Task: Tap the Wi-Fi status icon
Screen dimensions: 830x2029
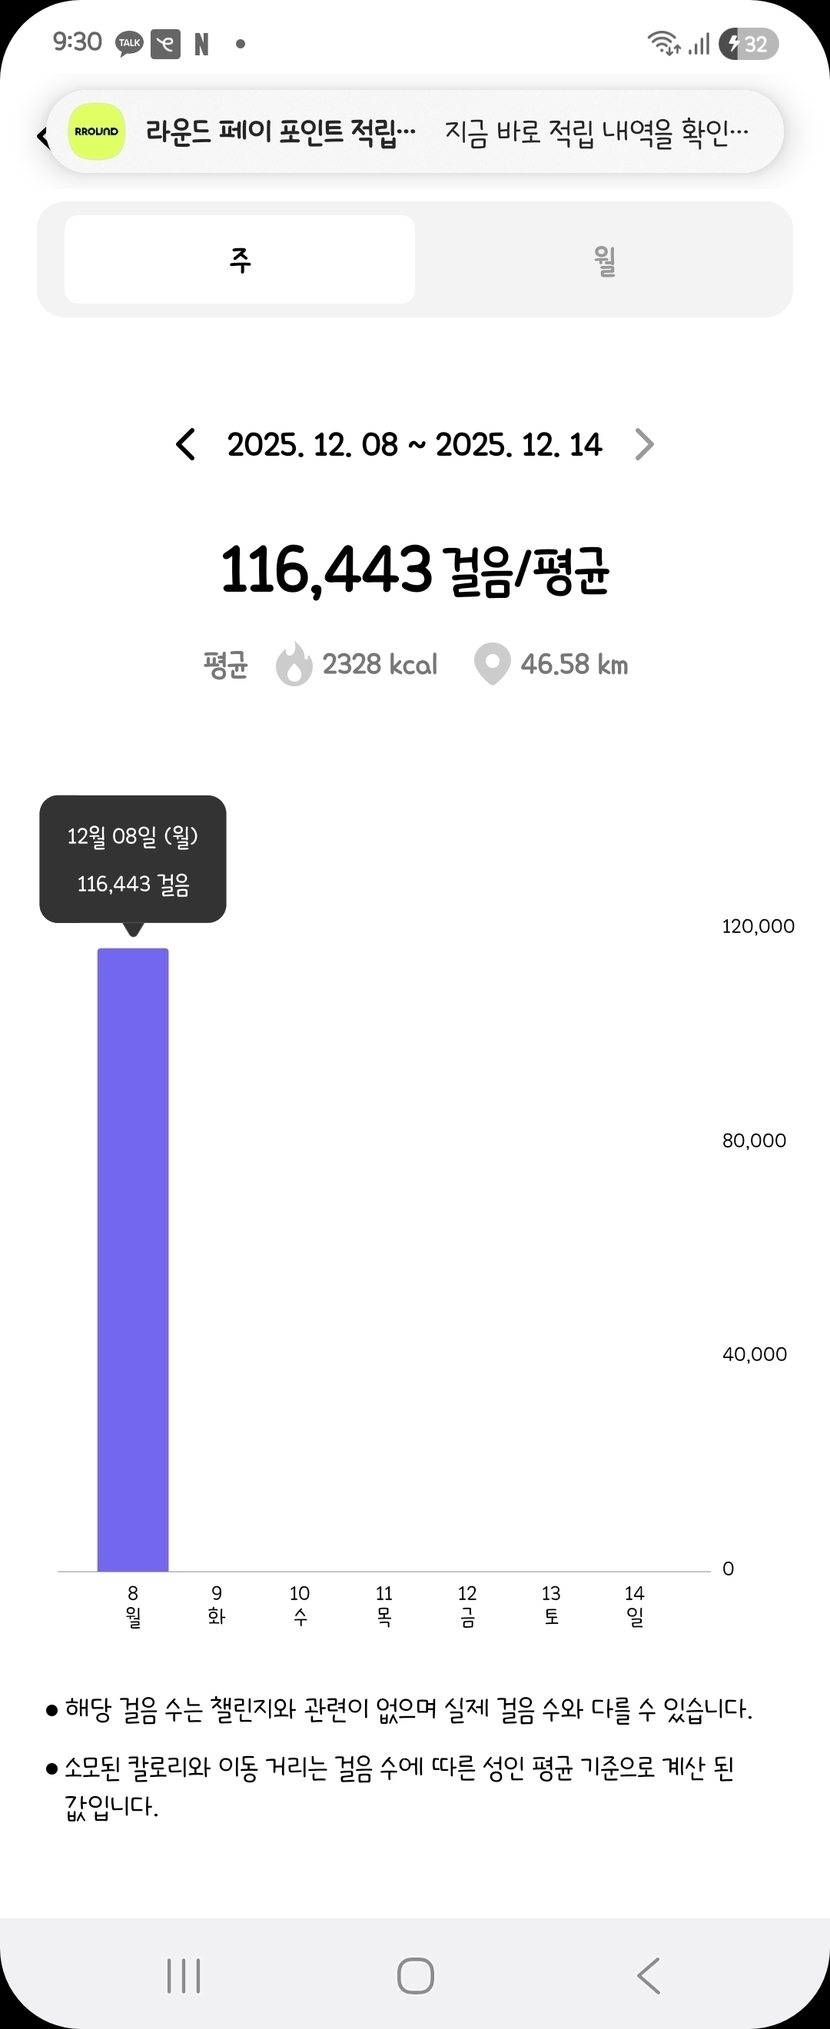Action: click(662, 43)
